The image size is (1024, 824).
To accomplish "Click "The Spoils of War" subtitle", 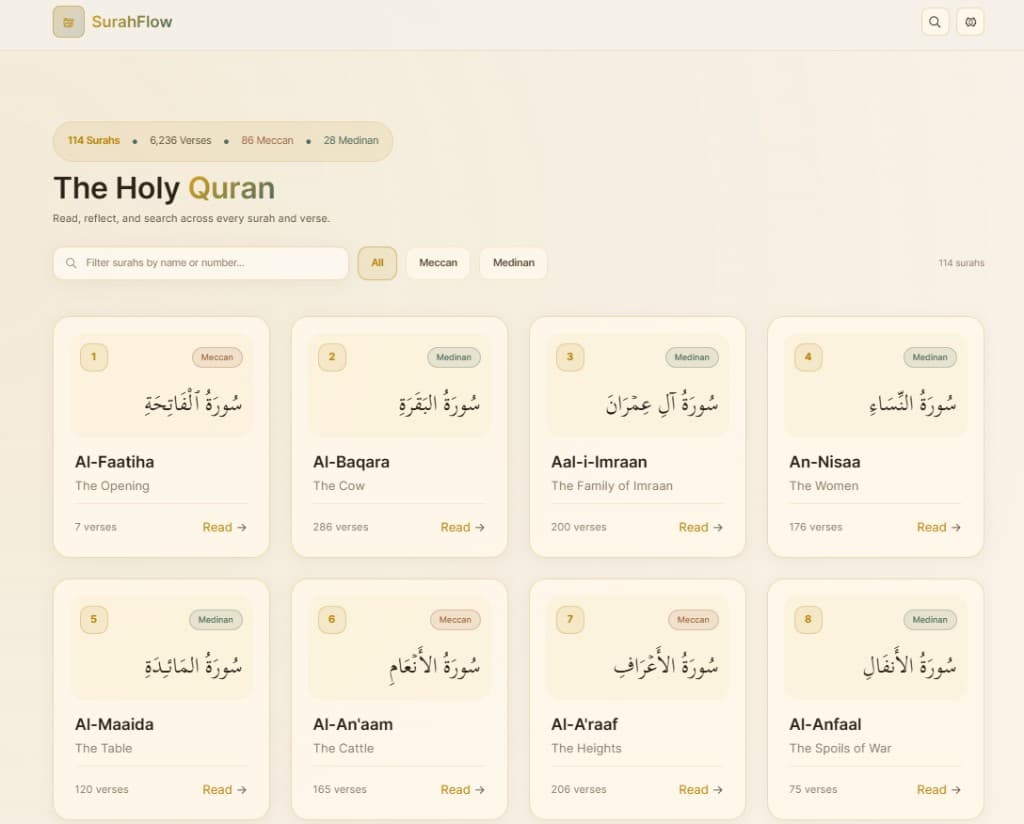I will coord(840,748).
